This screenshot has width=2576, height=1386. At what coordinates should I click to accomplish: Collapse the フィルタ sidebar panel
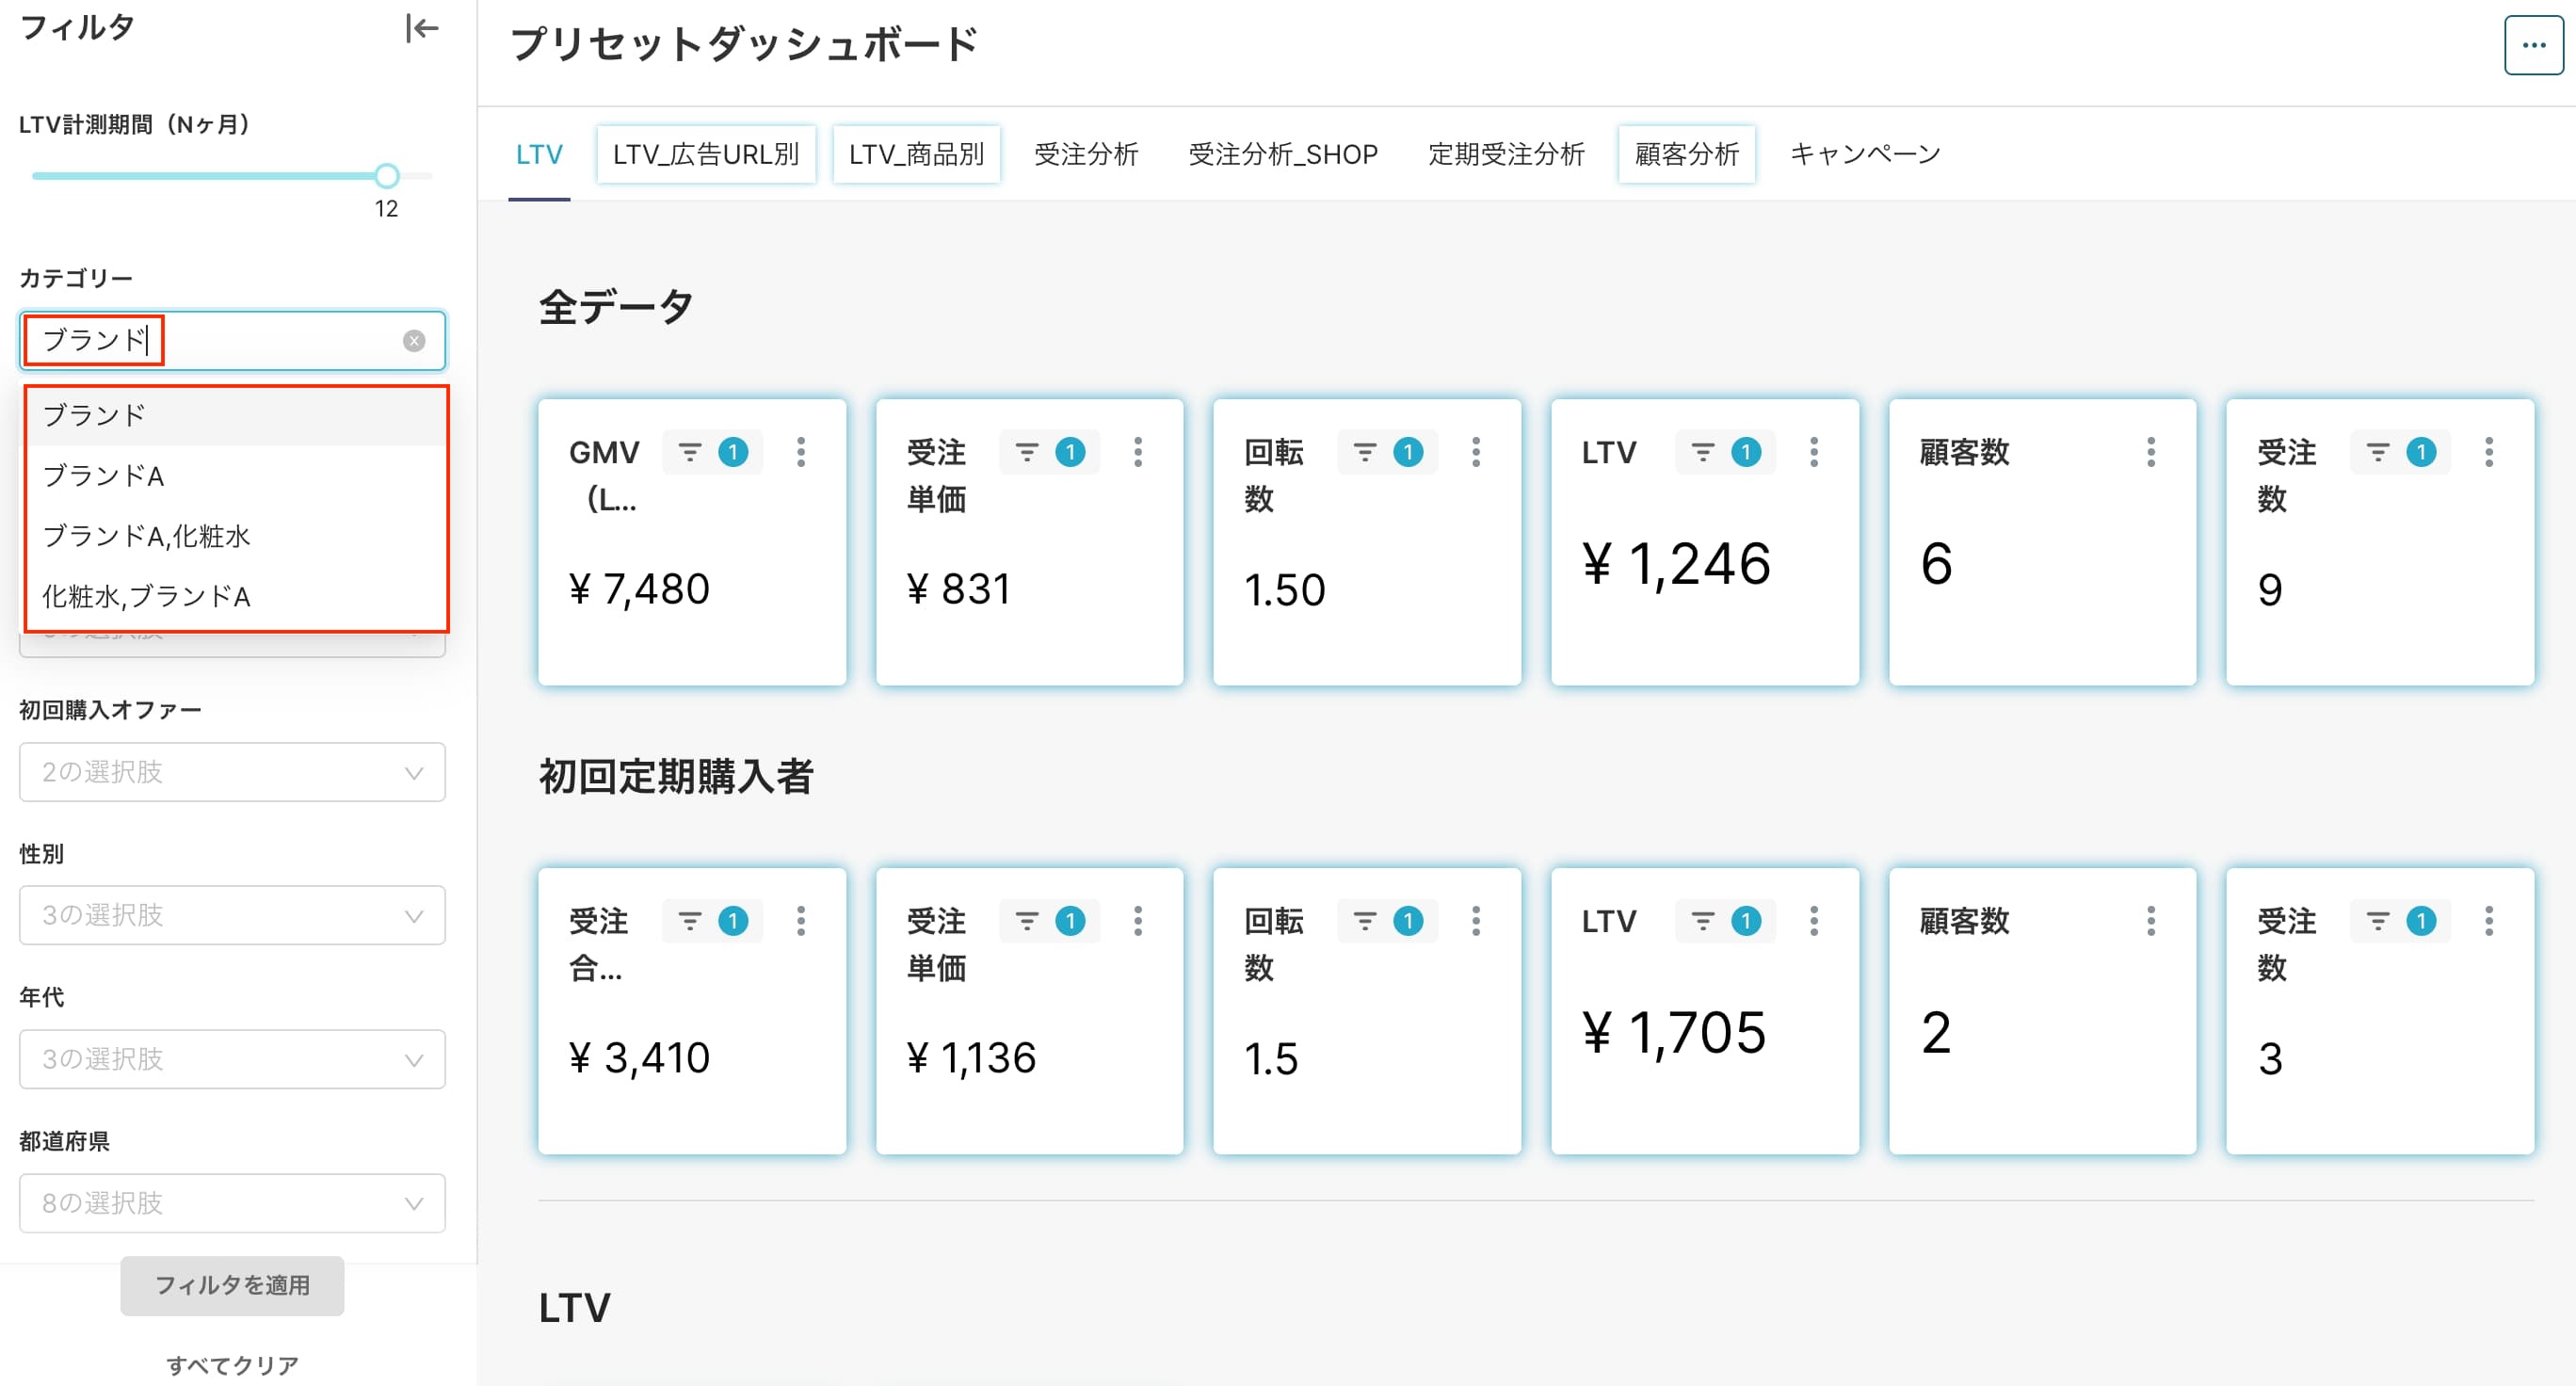click(422, 28)
